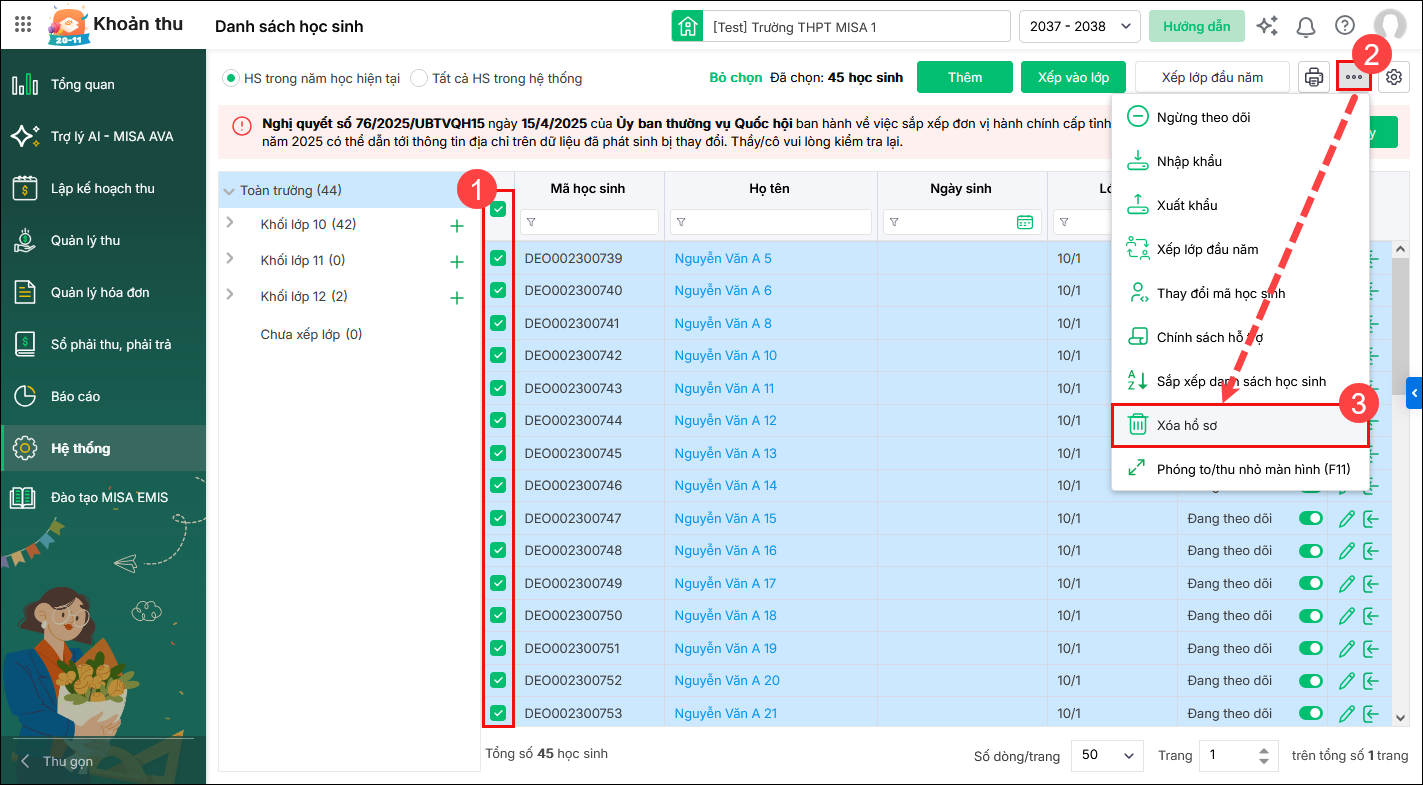Viewport: 1423px width, 785px height.
Task: Uncheck the select-all header checkbox
Action: pos(498,209)
